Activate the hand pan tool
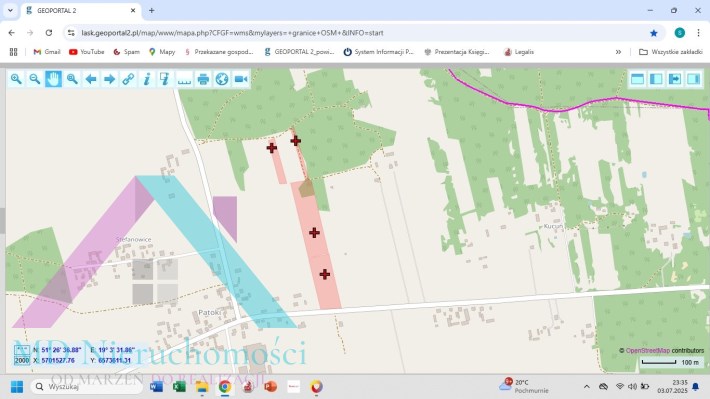 click(53, 79)
